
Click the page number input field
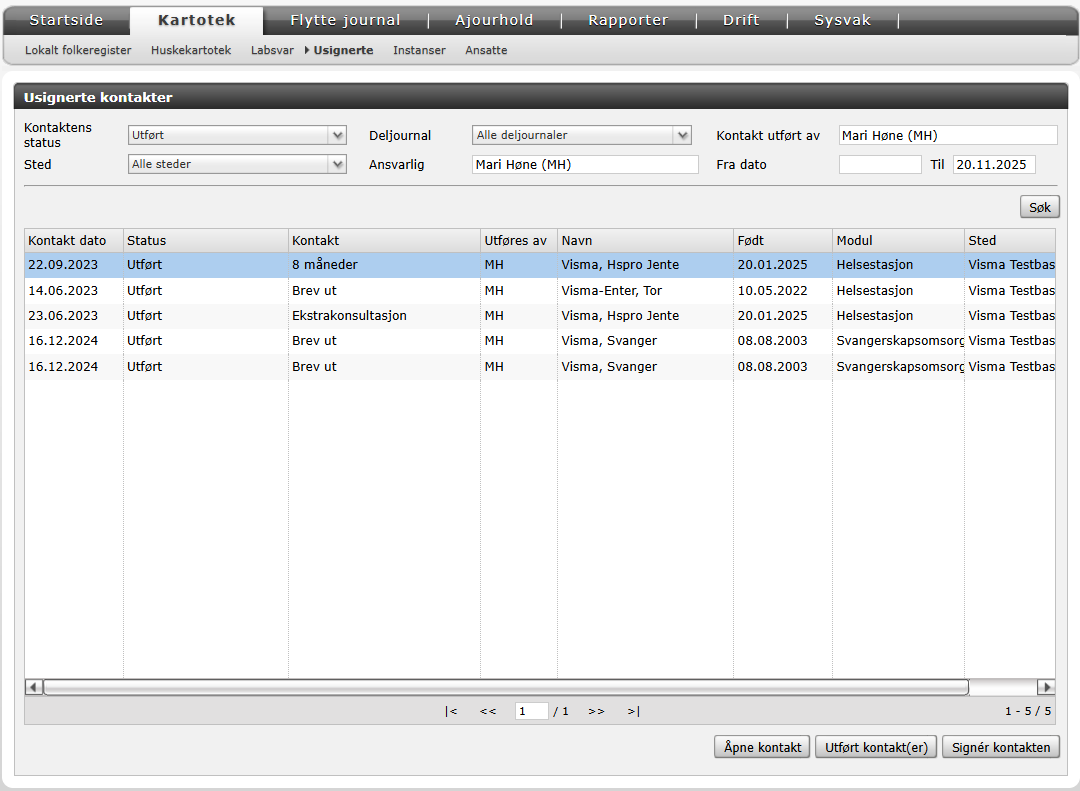click(531, 711)
